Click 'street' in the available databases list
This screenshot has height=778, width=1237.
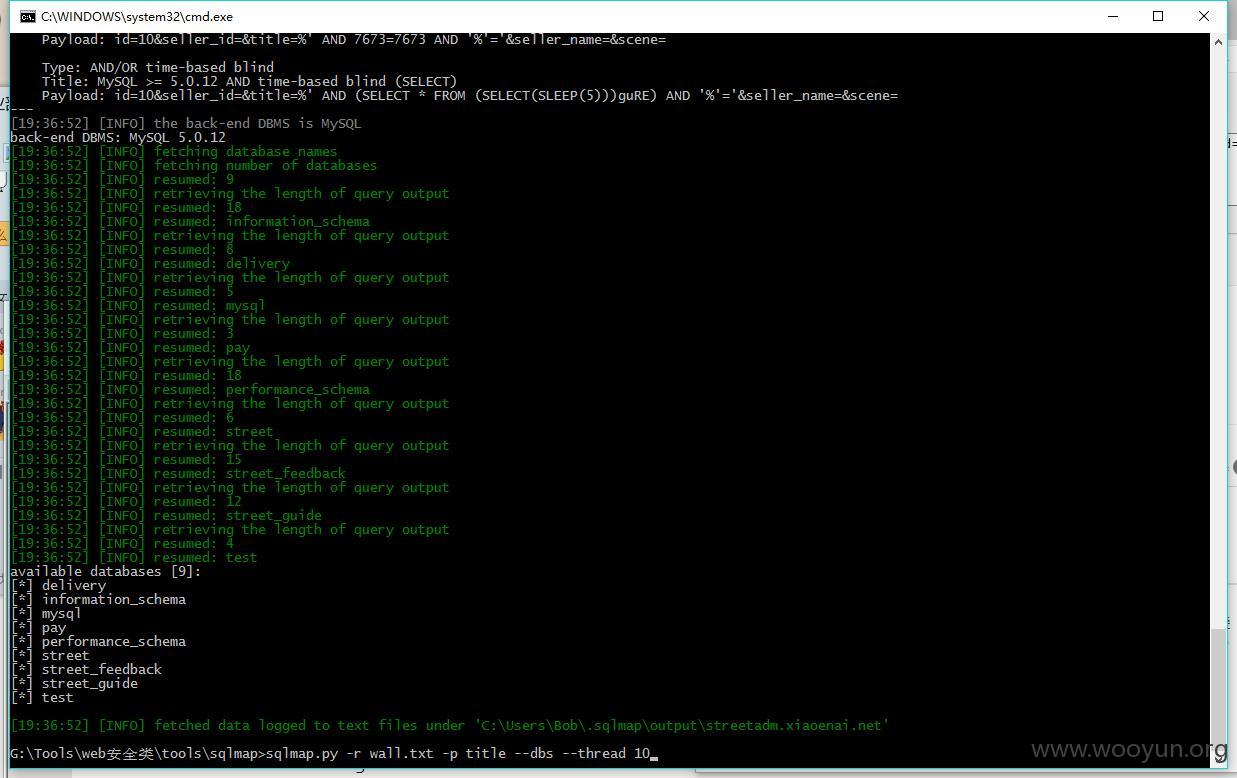pos(66,655)
